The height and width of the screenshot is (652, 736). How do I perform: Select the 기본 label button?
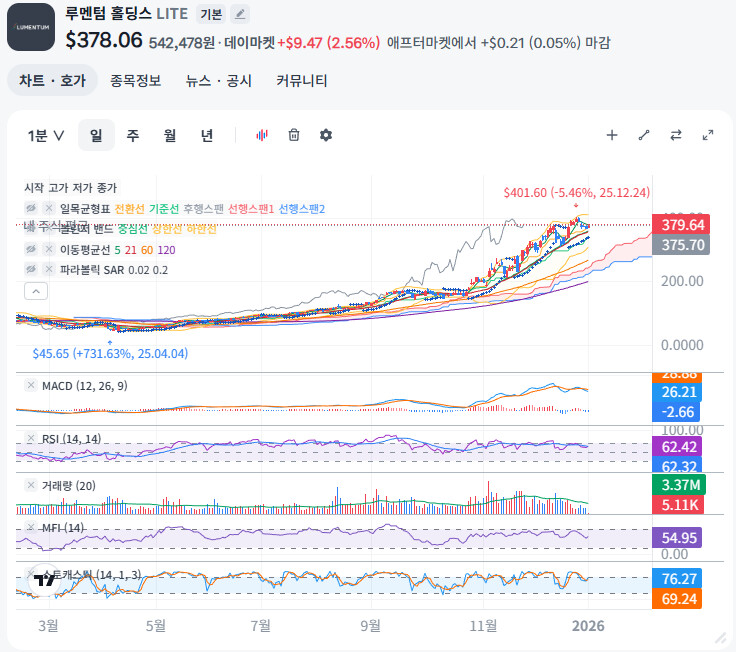pyautogui.click(x=211, y=14)
